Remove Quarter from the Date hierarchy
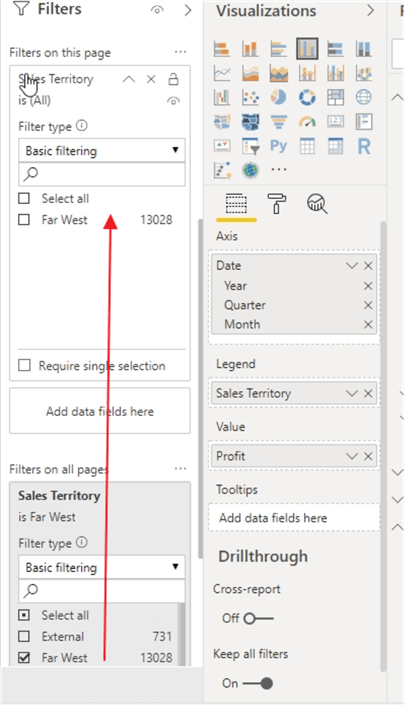The height and width of the screenshot is (705, 404). (368, 305)
